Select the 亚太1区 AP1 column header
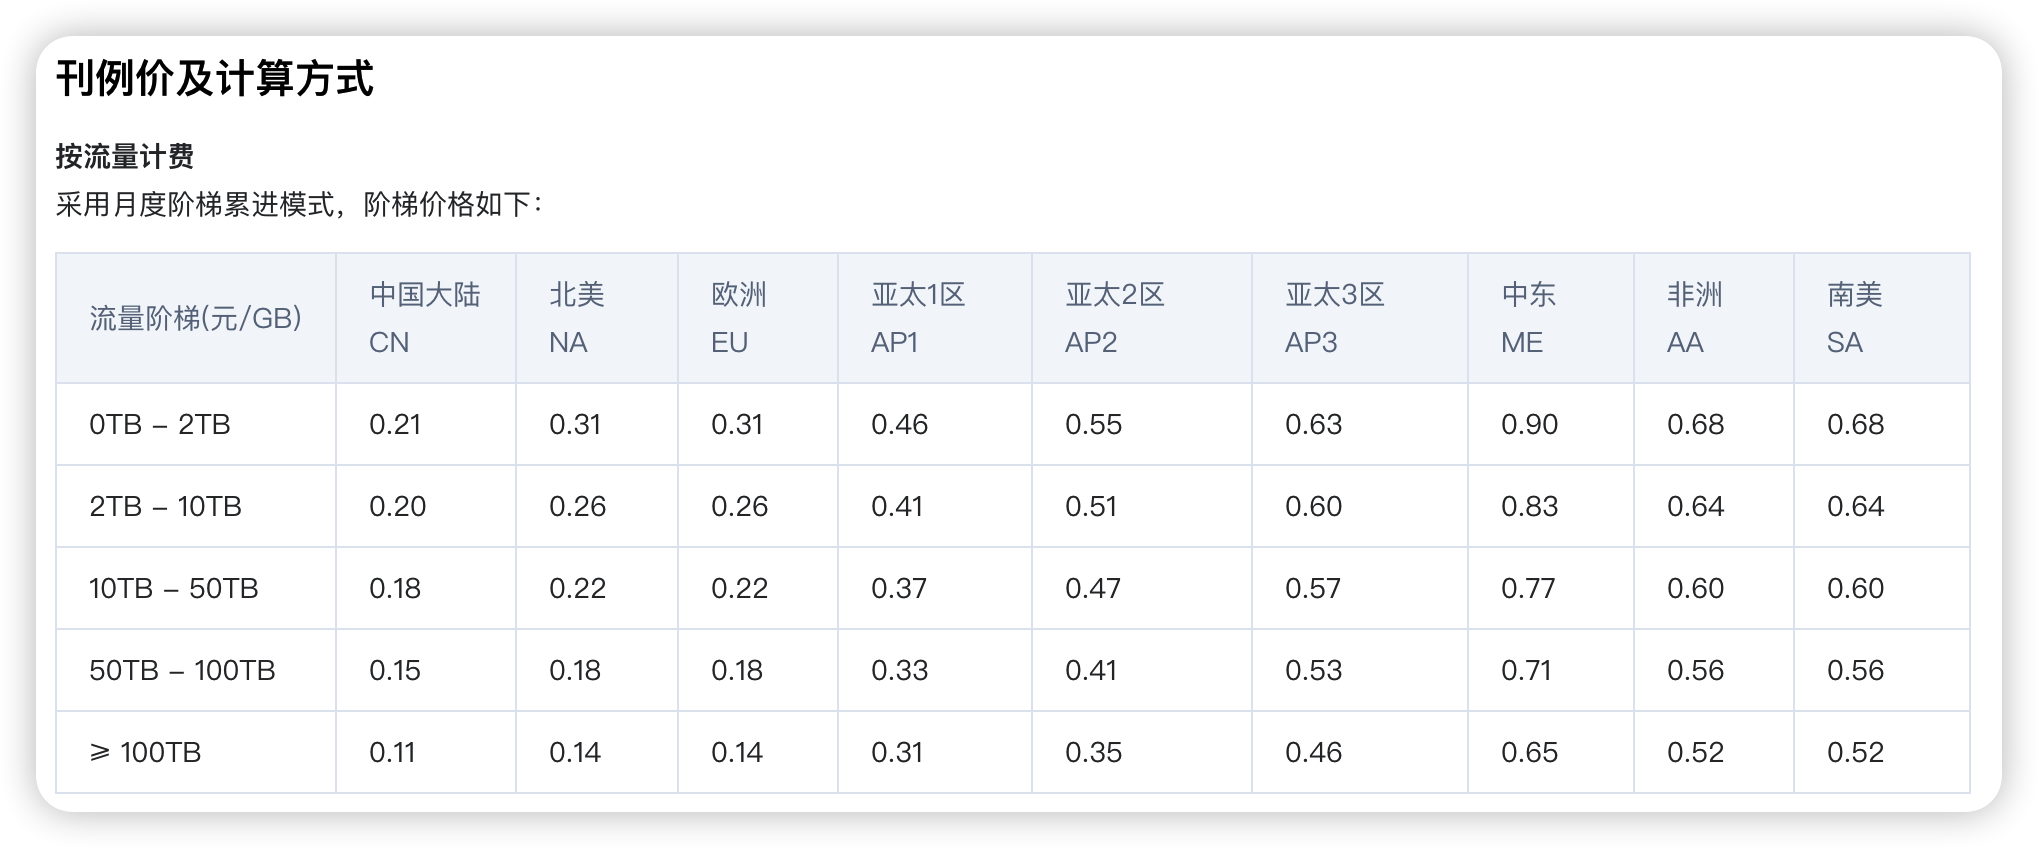The image size is (2038, 848). click(918, 318)
